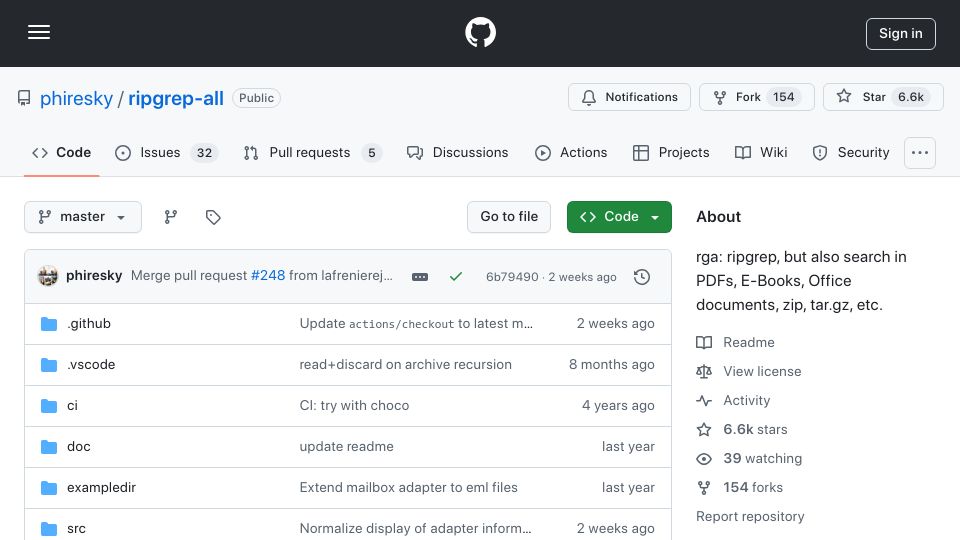960x540 pixels.
Task: Open the Activity link in About
Action: [733, 401]
